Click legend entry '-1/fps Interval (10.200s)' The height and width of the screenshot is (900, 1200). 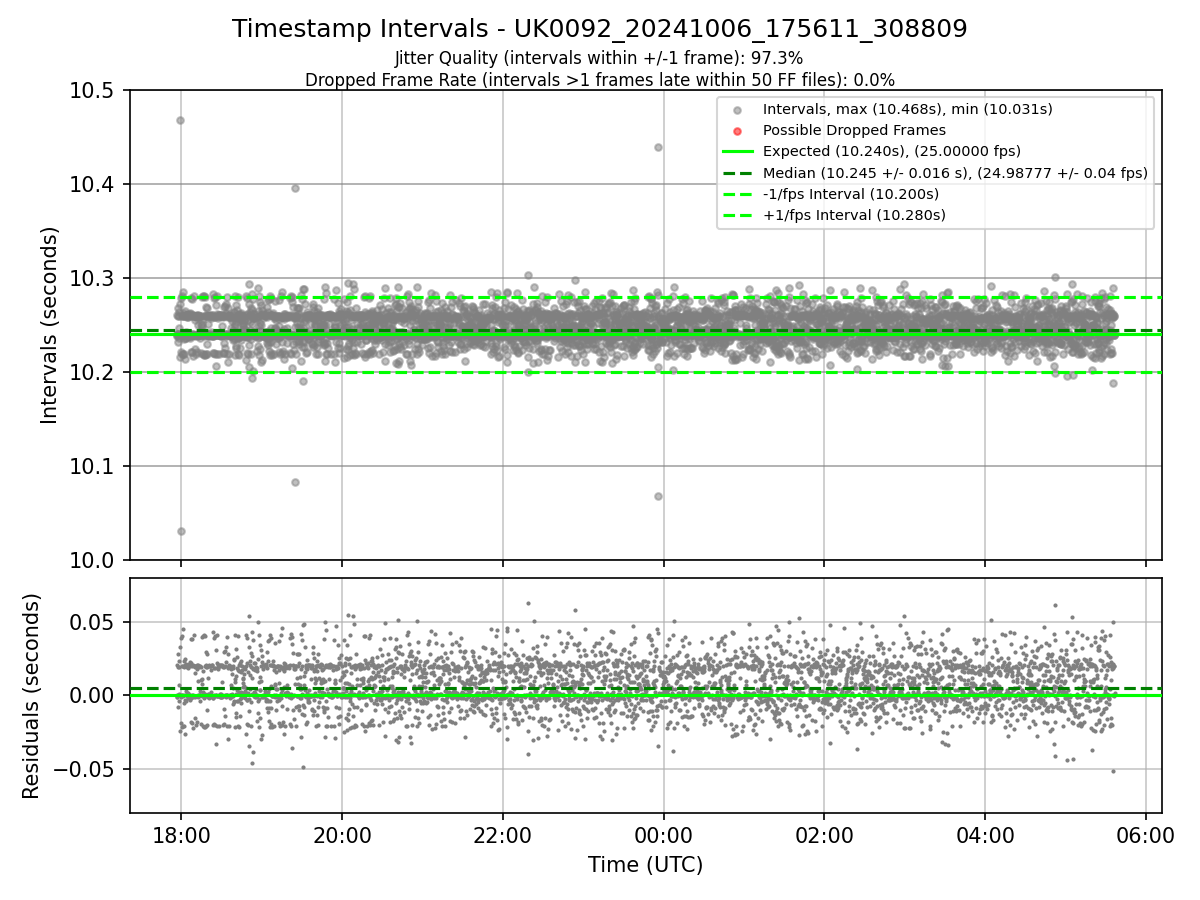851,194
